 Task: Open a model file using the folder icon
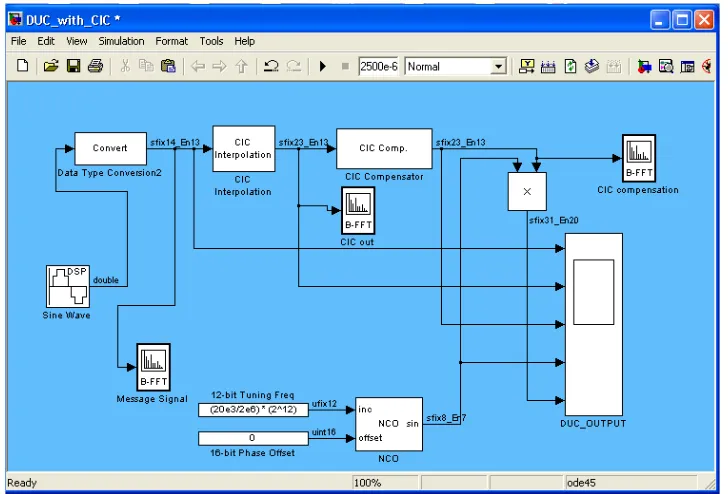[x=51, y=66]
